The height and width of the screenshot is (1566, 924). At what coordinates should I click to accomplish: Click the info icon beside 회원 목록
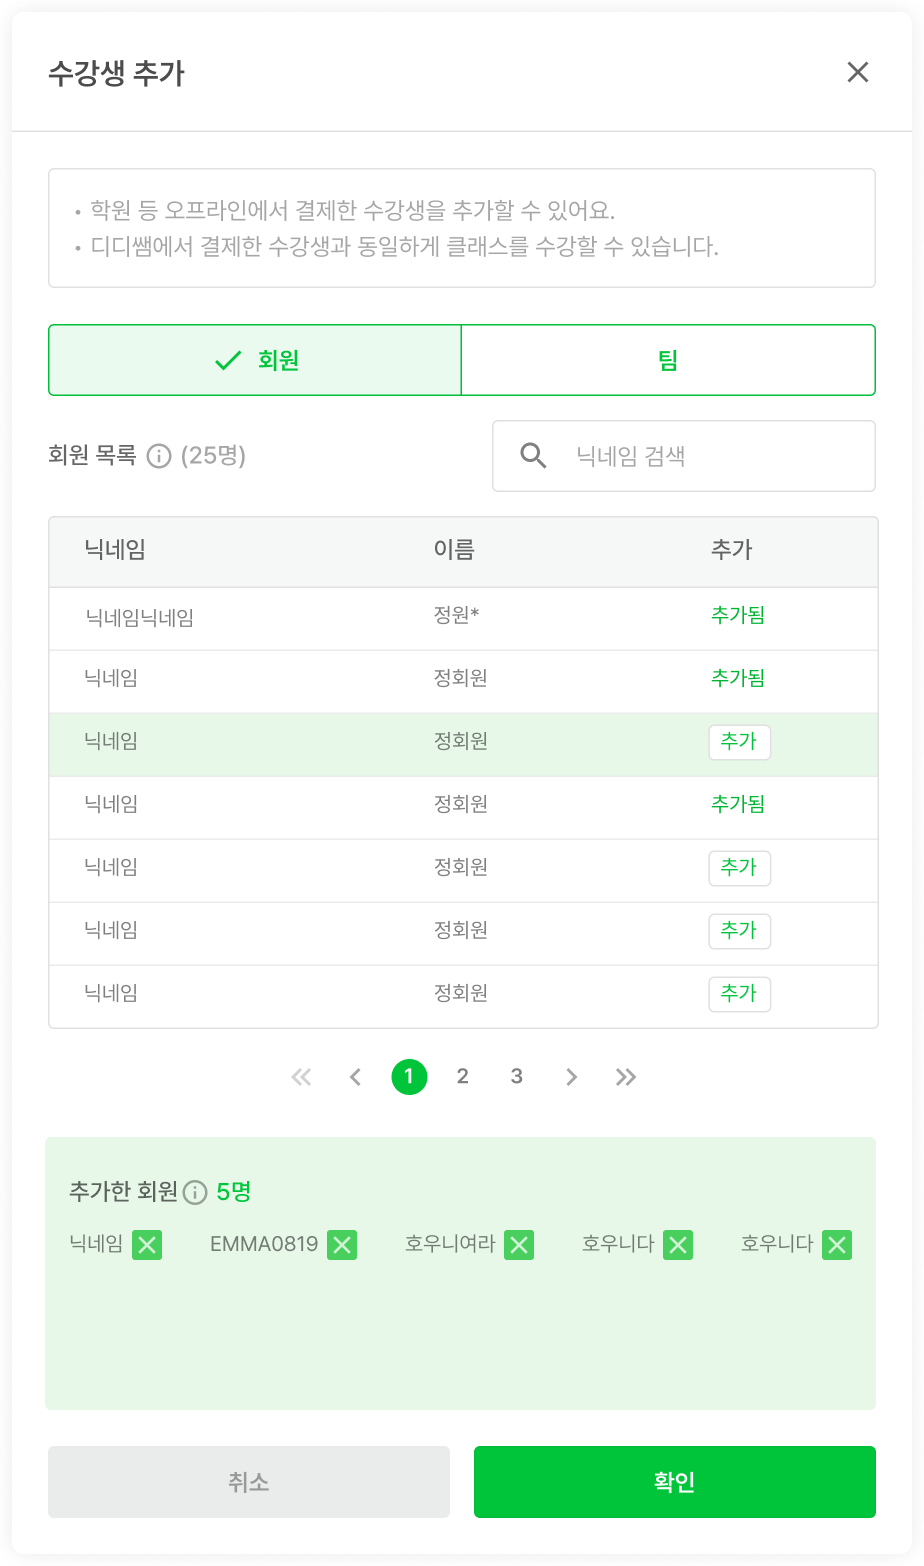tap(159, 456)
